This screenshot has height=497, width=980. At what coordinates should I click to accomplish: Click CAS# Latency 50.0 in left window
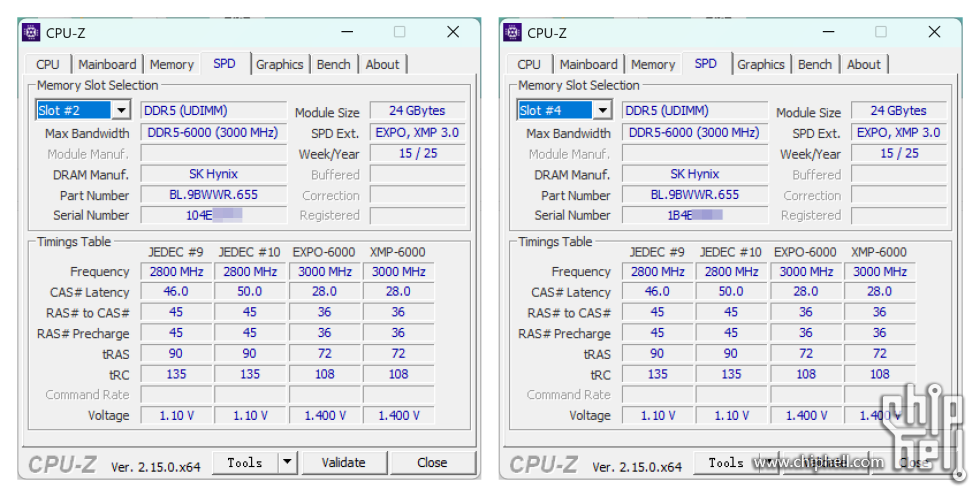pyautogui.click(x=250, y=291)
